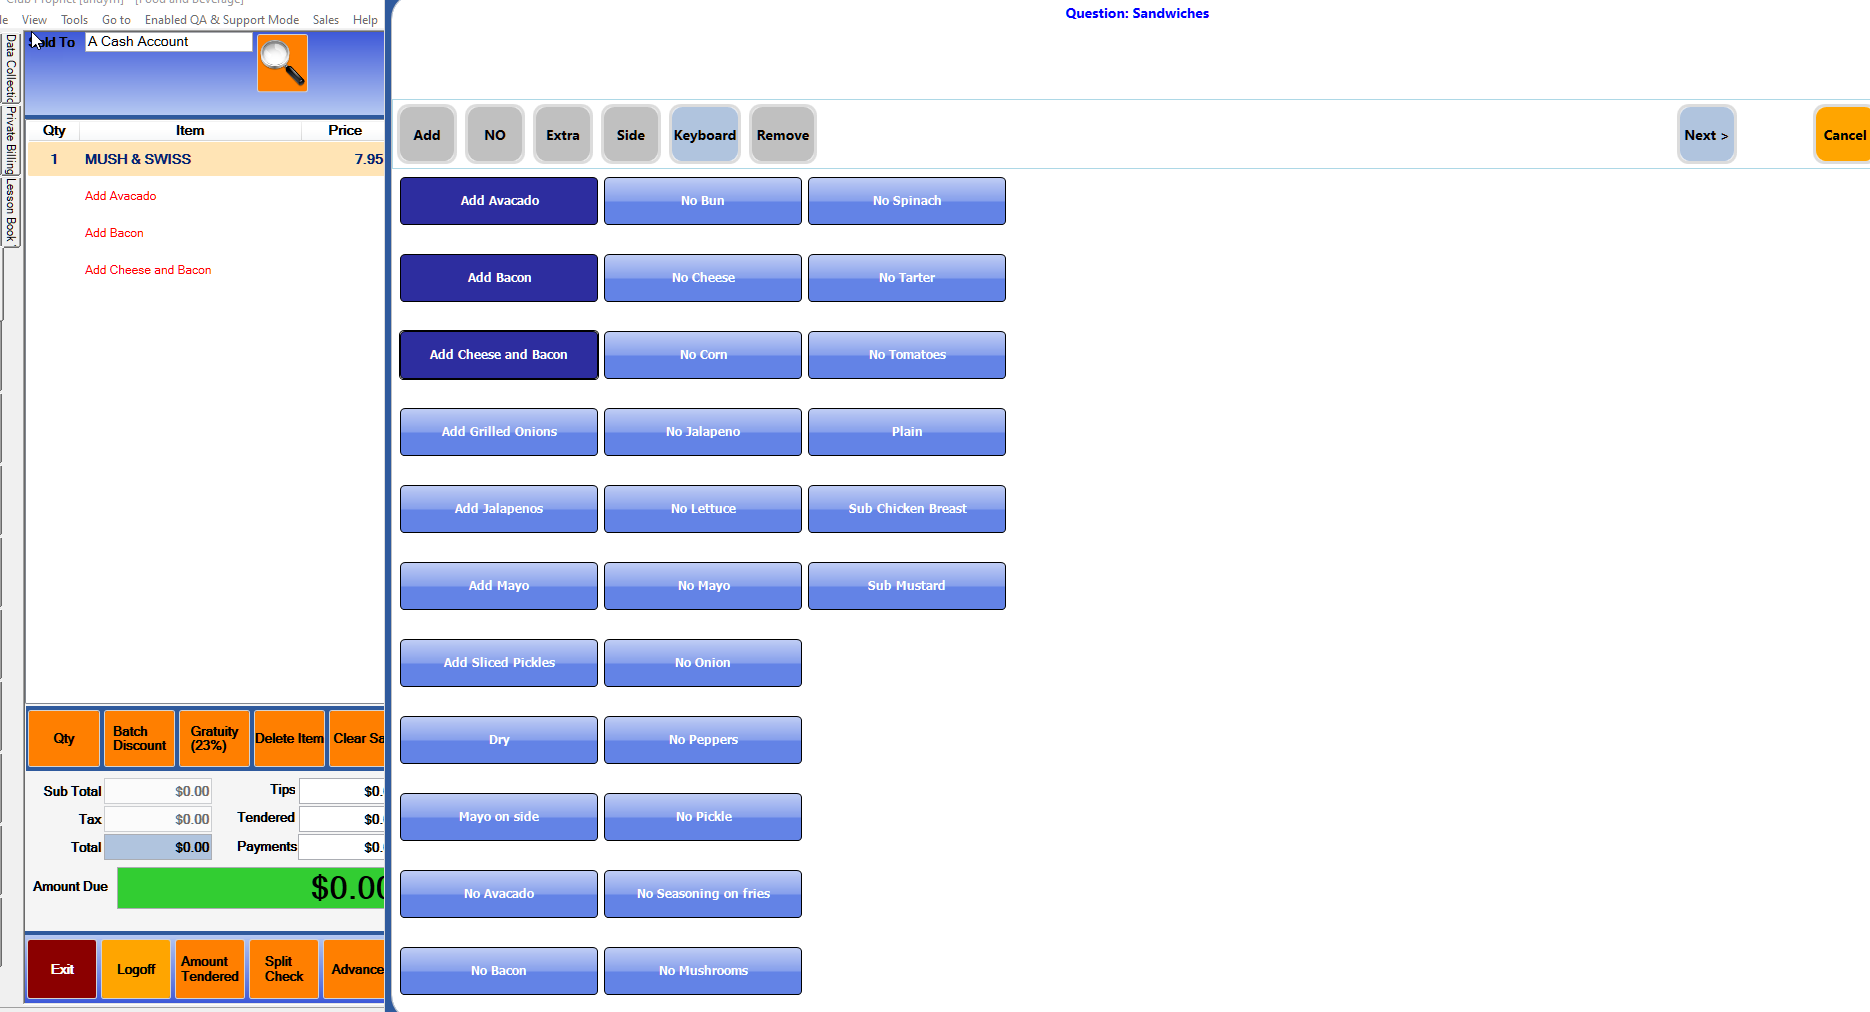Image resolution: width=1870 pixels, height=1012 pixels.
Task: Click the magnifying glass search icon
Action: 282,63
